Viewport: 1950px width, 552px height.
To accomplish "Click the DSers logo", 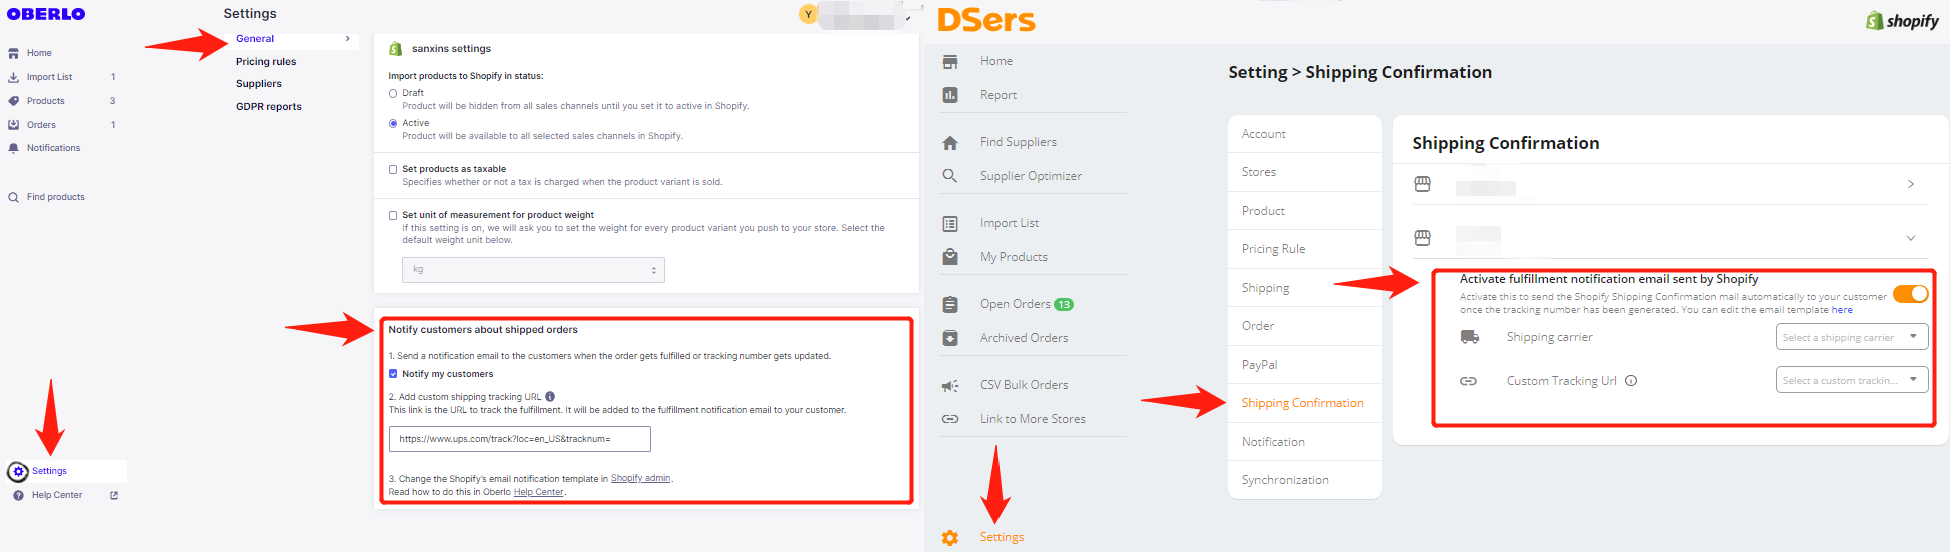I will point(986,20).
